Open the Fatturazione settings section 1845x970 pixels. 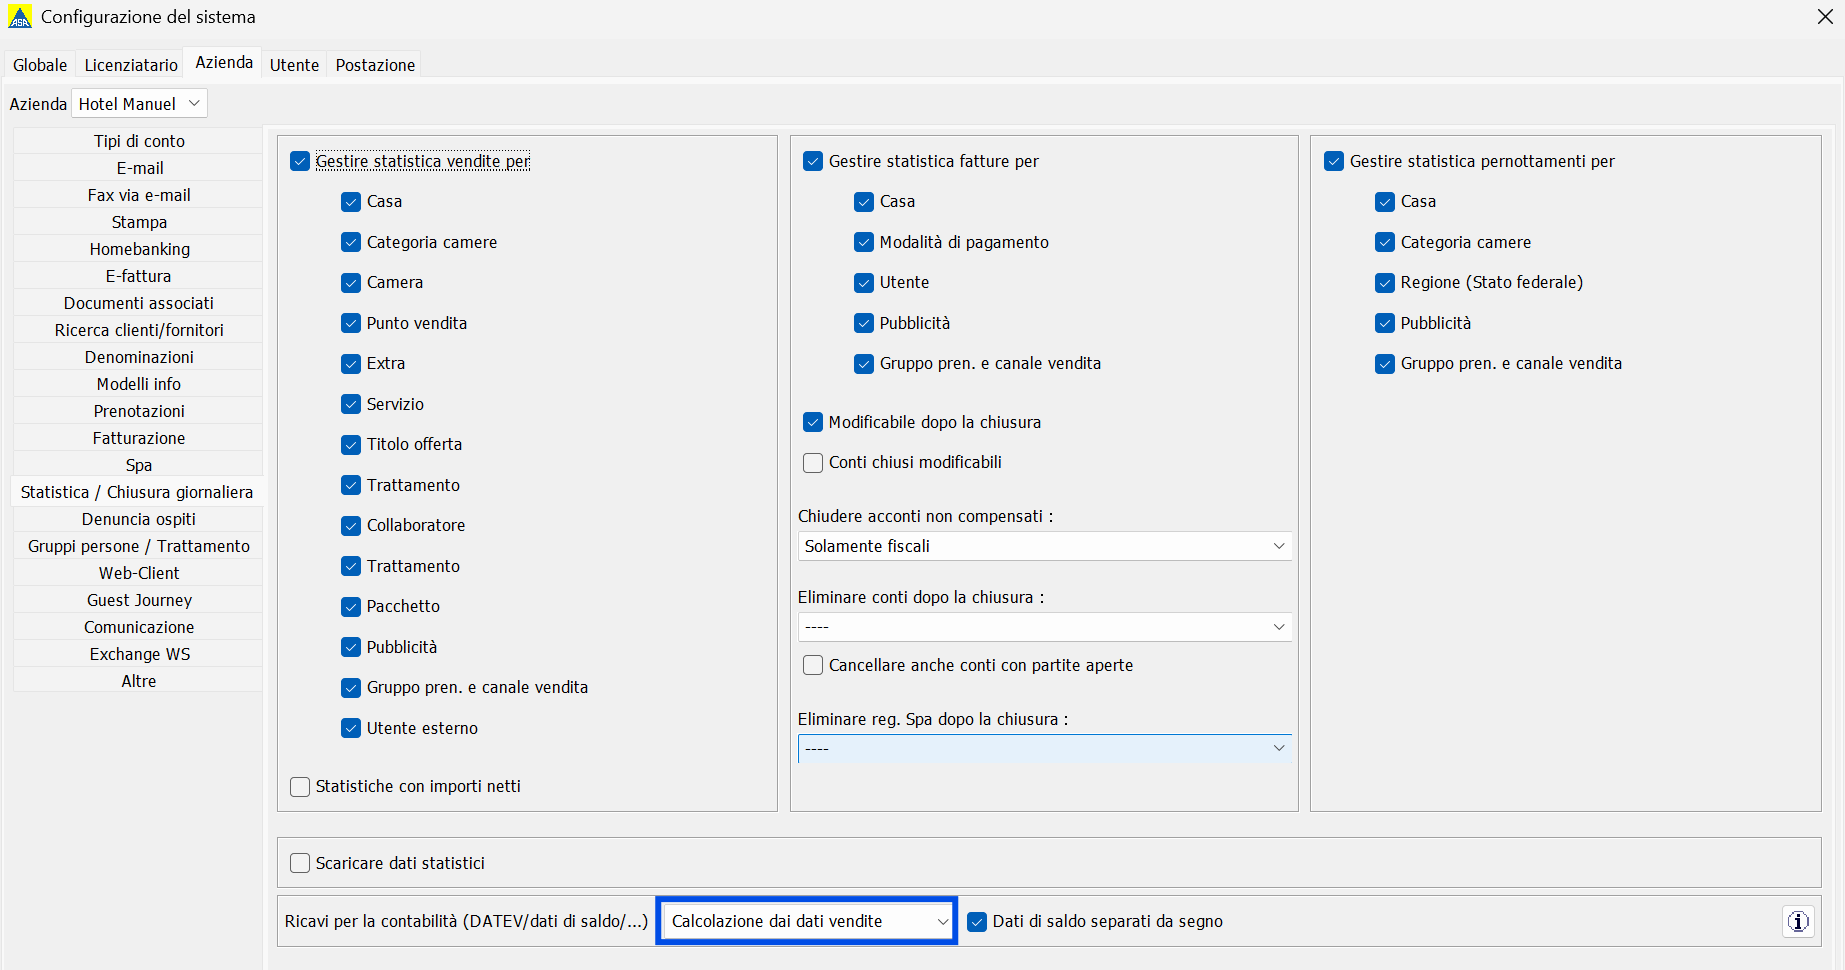(139, 438)
